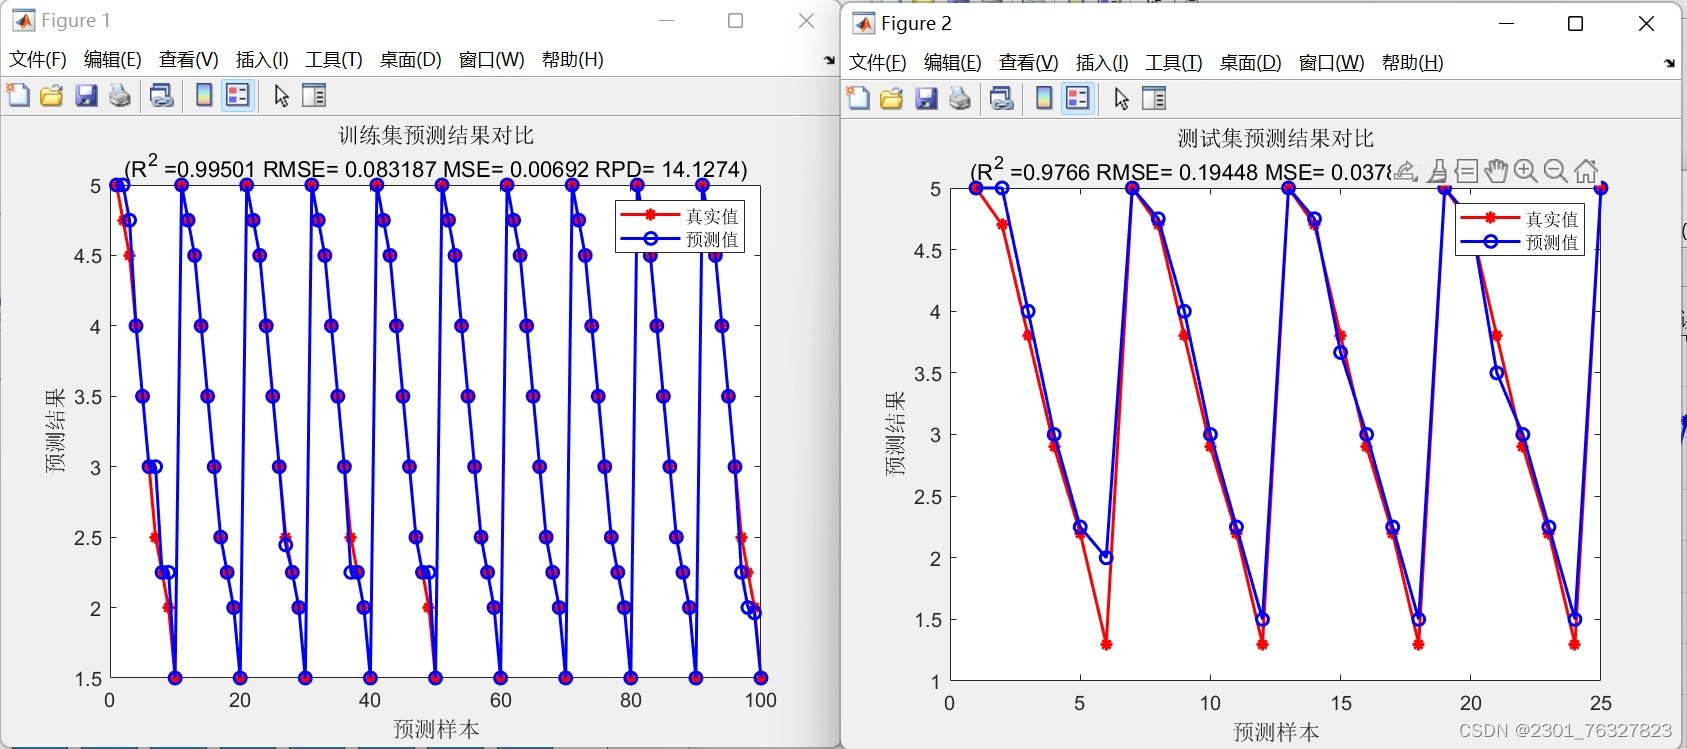Toggle Insert Colorbar in Figure 1 toolbar
The image size is (1687, 749).
click(x=204, y=96)
